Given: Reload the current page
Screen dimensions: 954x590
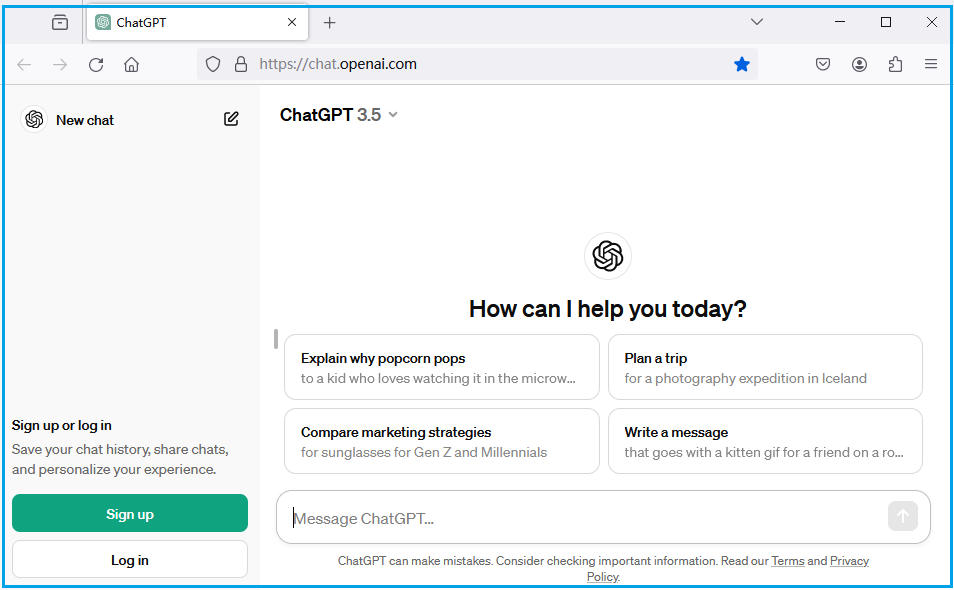Looking at the screenshot, I should 96,64.
